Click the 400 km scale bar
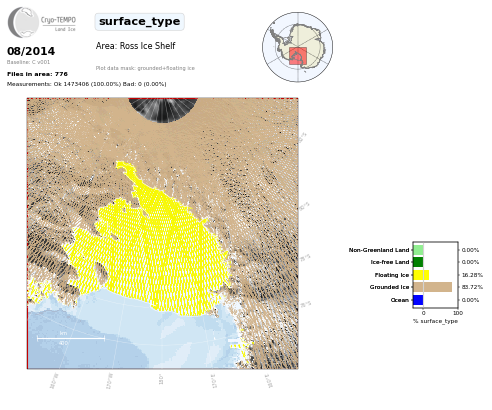Viewport: 492px width, 410px height. [x=71, y=338]
